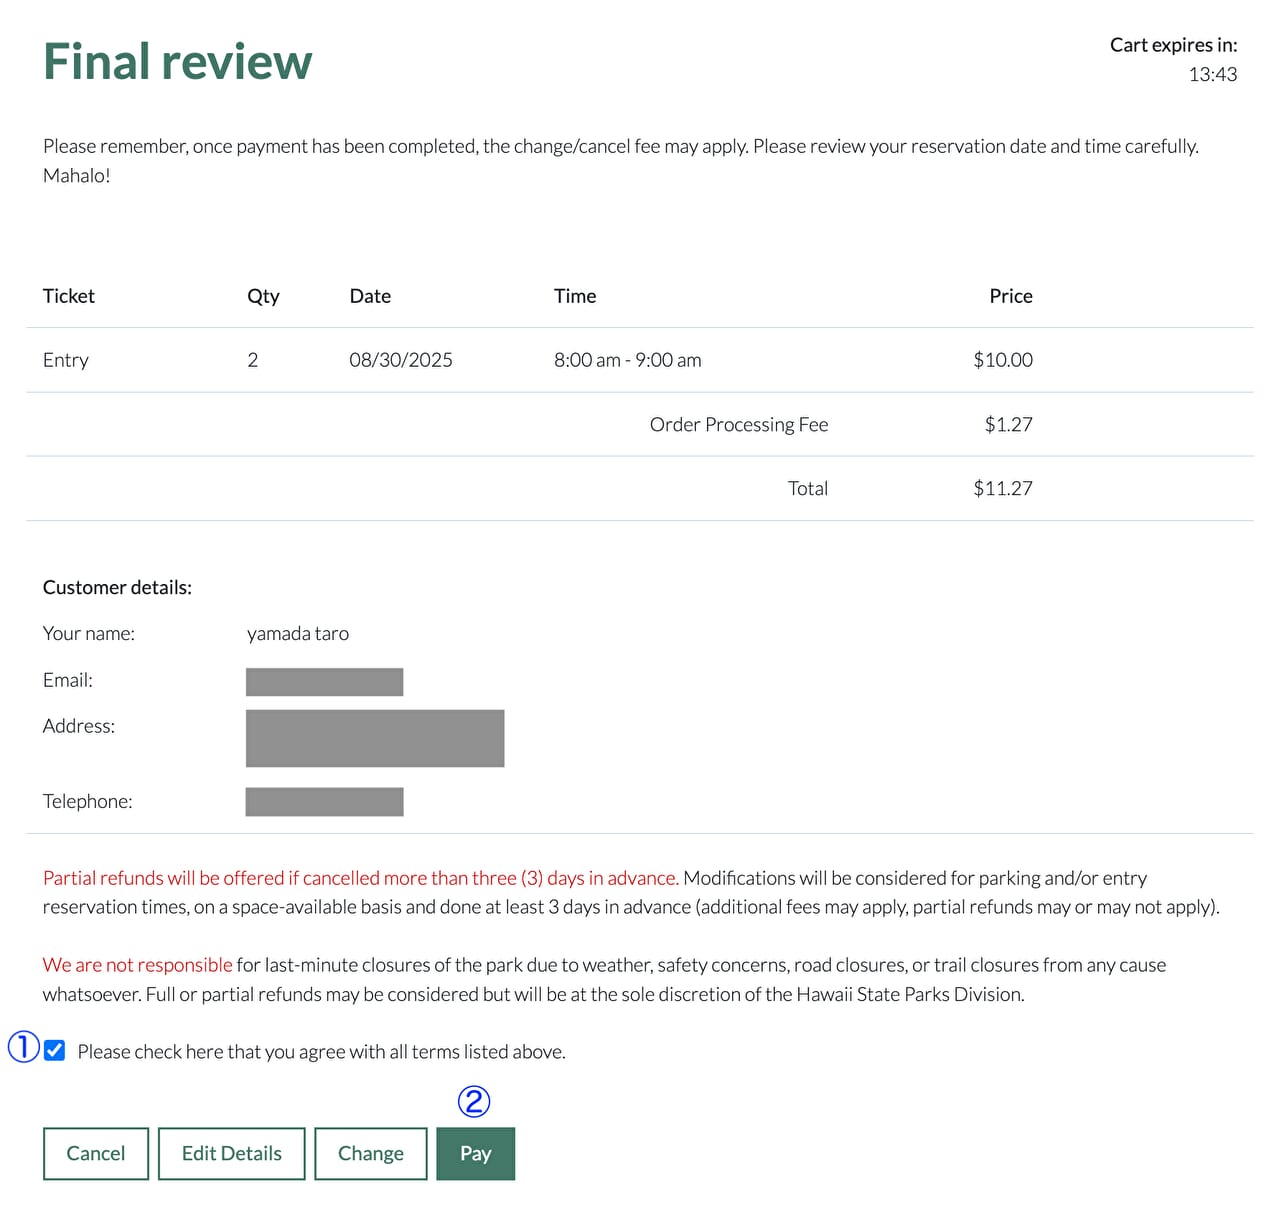Click the Cancel button
Screen dimensions: 1284x1212
point(95,1153)
